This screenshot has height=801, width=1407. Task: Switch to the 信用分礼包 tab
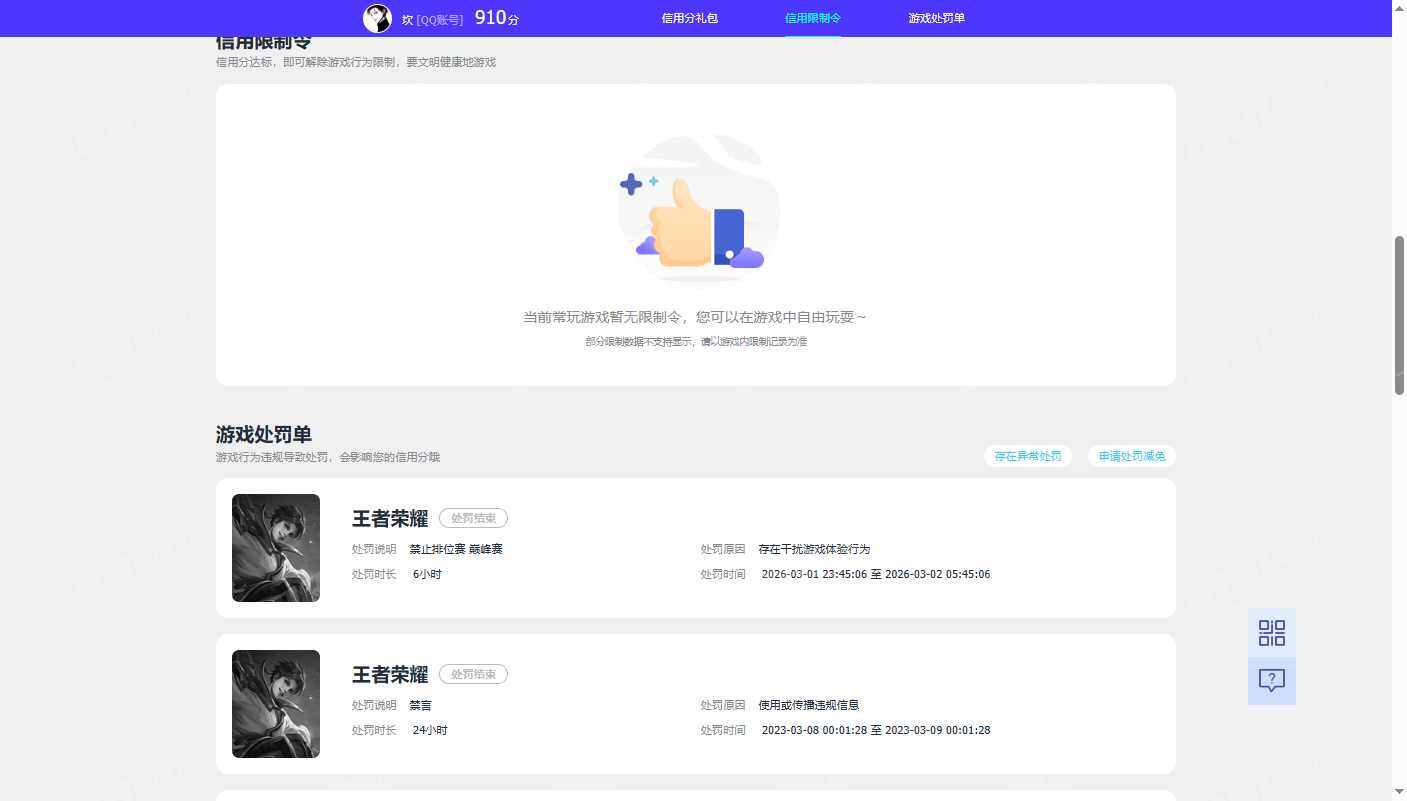click(x=689, y=18)
